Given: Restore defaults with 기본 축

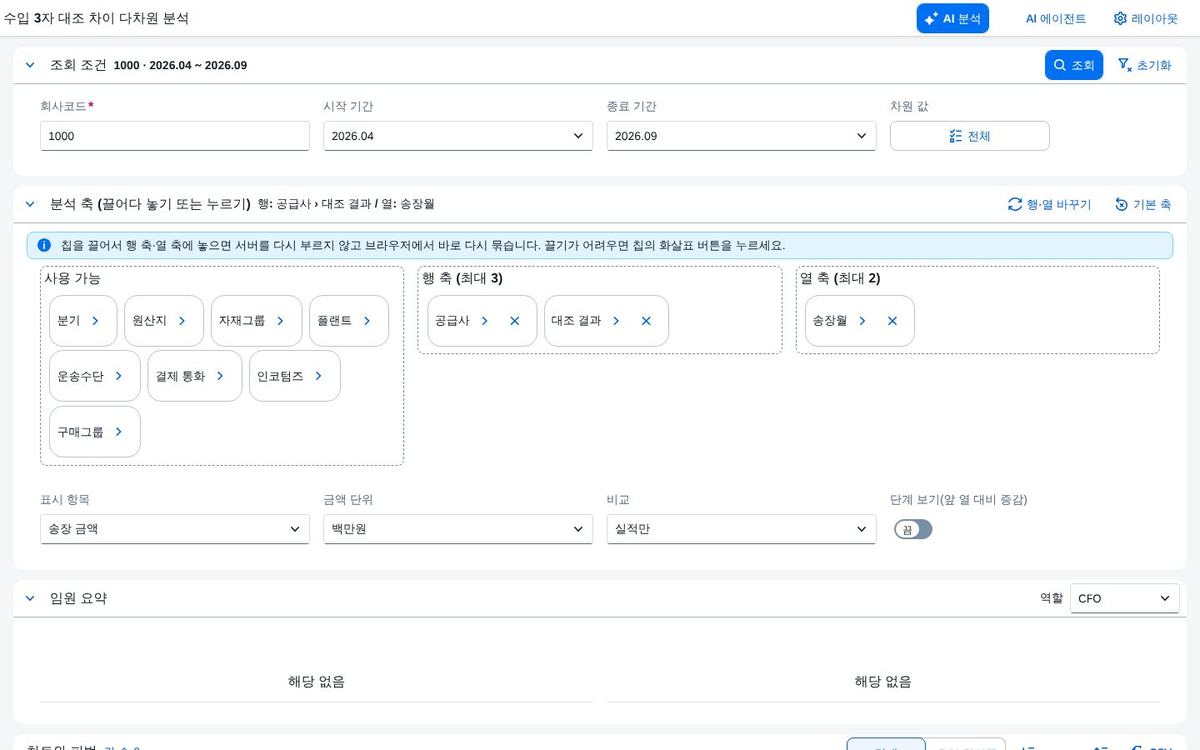Looking at the screenshot, I should [1143, 204].
